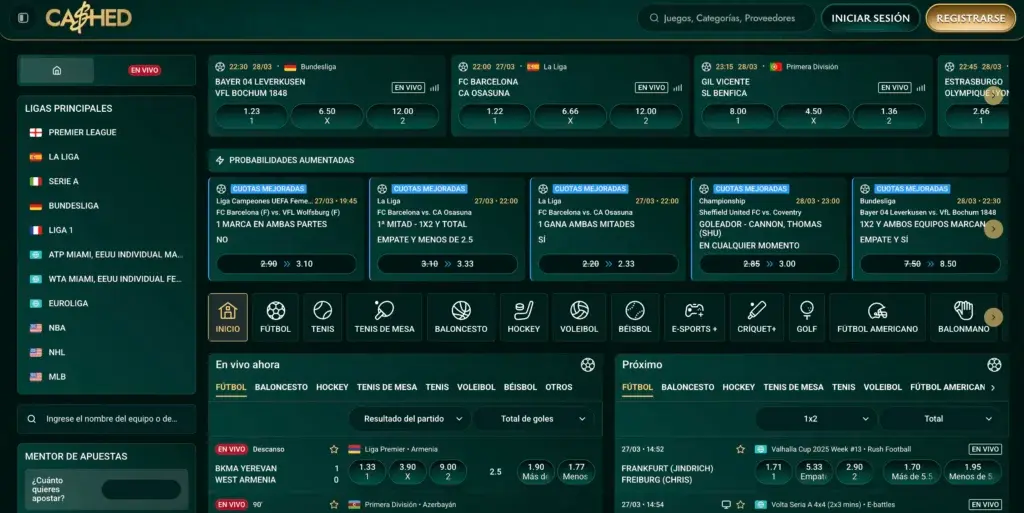Switch to the EN VIVO sidebar tab
The height and width of the screenshot is (513, 1024).
point(144,70)
